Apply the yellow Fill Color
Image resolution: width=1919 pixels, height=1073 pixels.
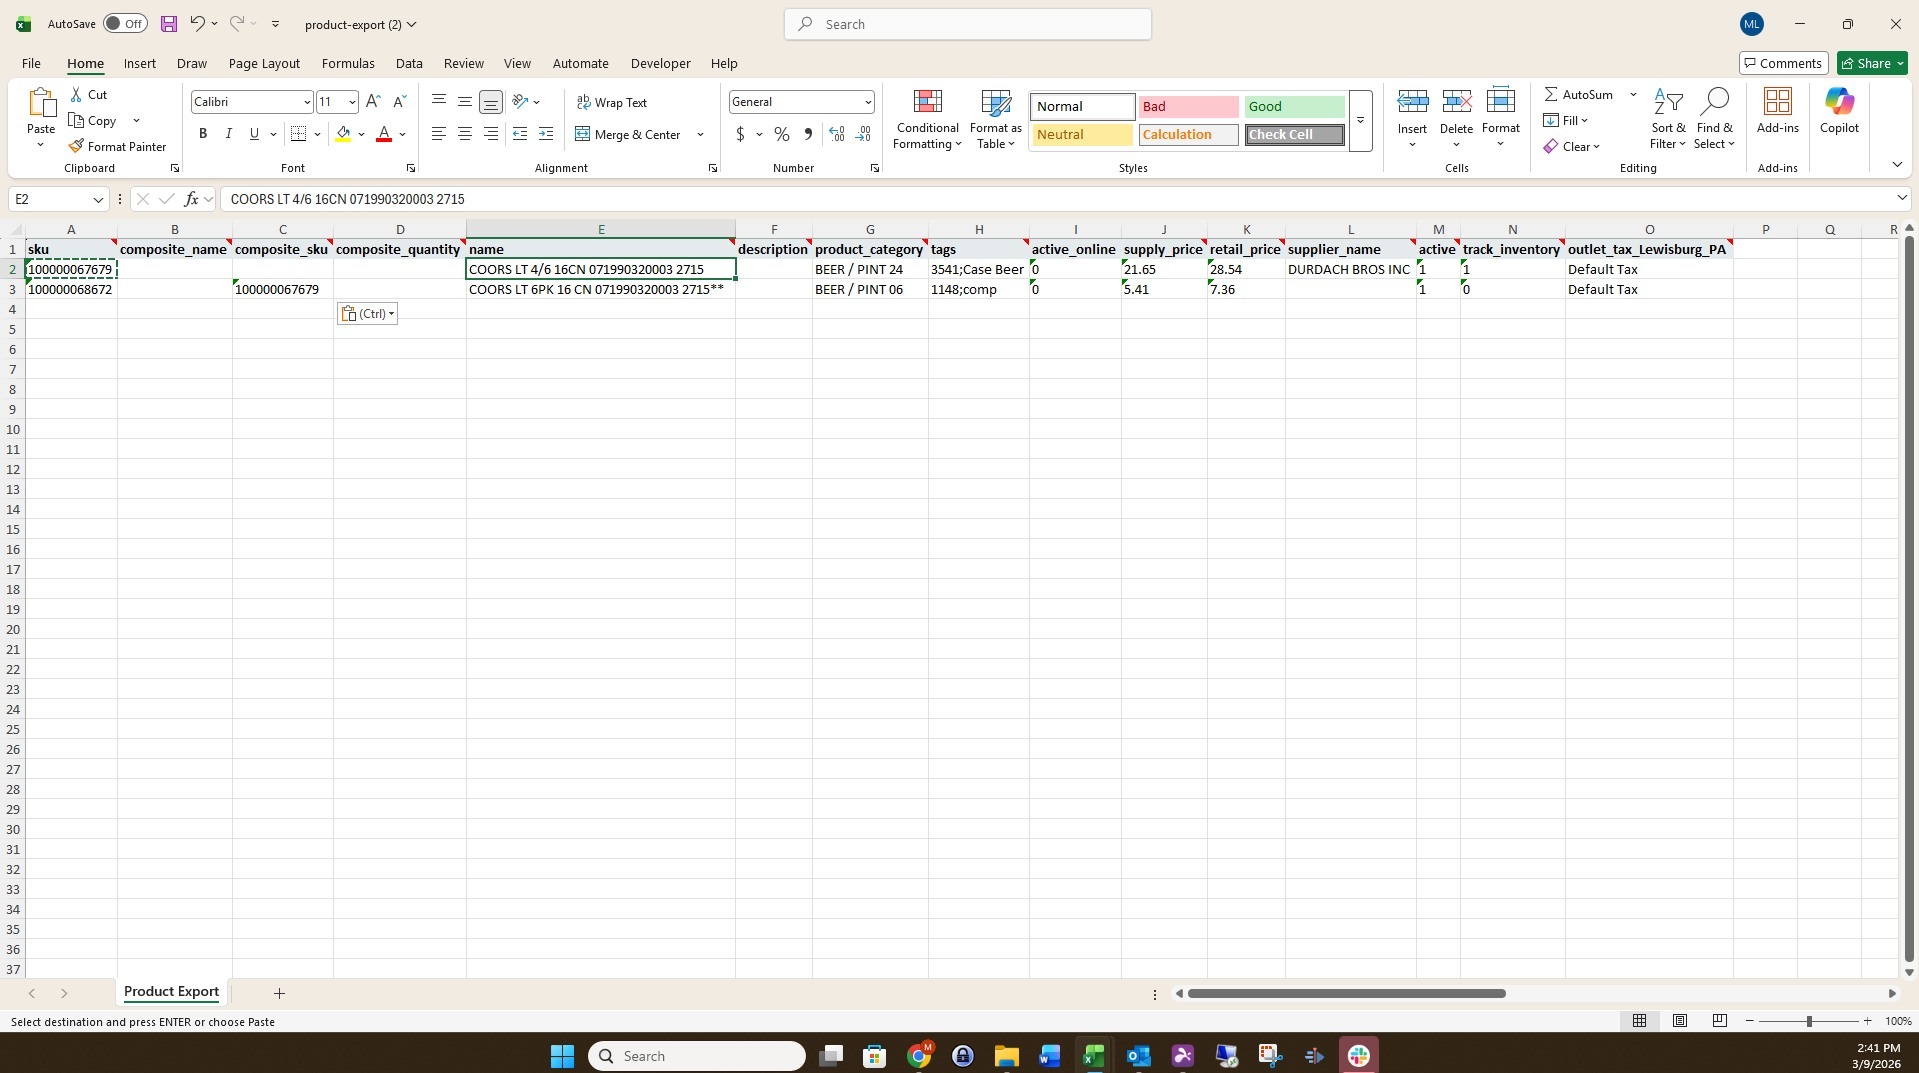pos(343,134)
